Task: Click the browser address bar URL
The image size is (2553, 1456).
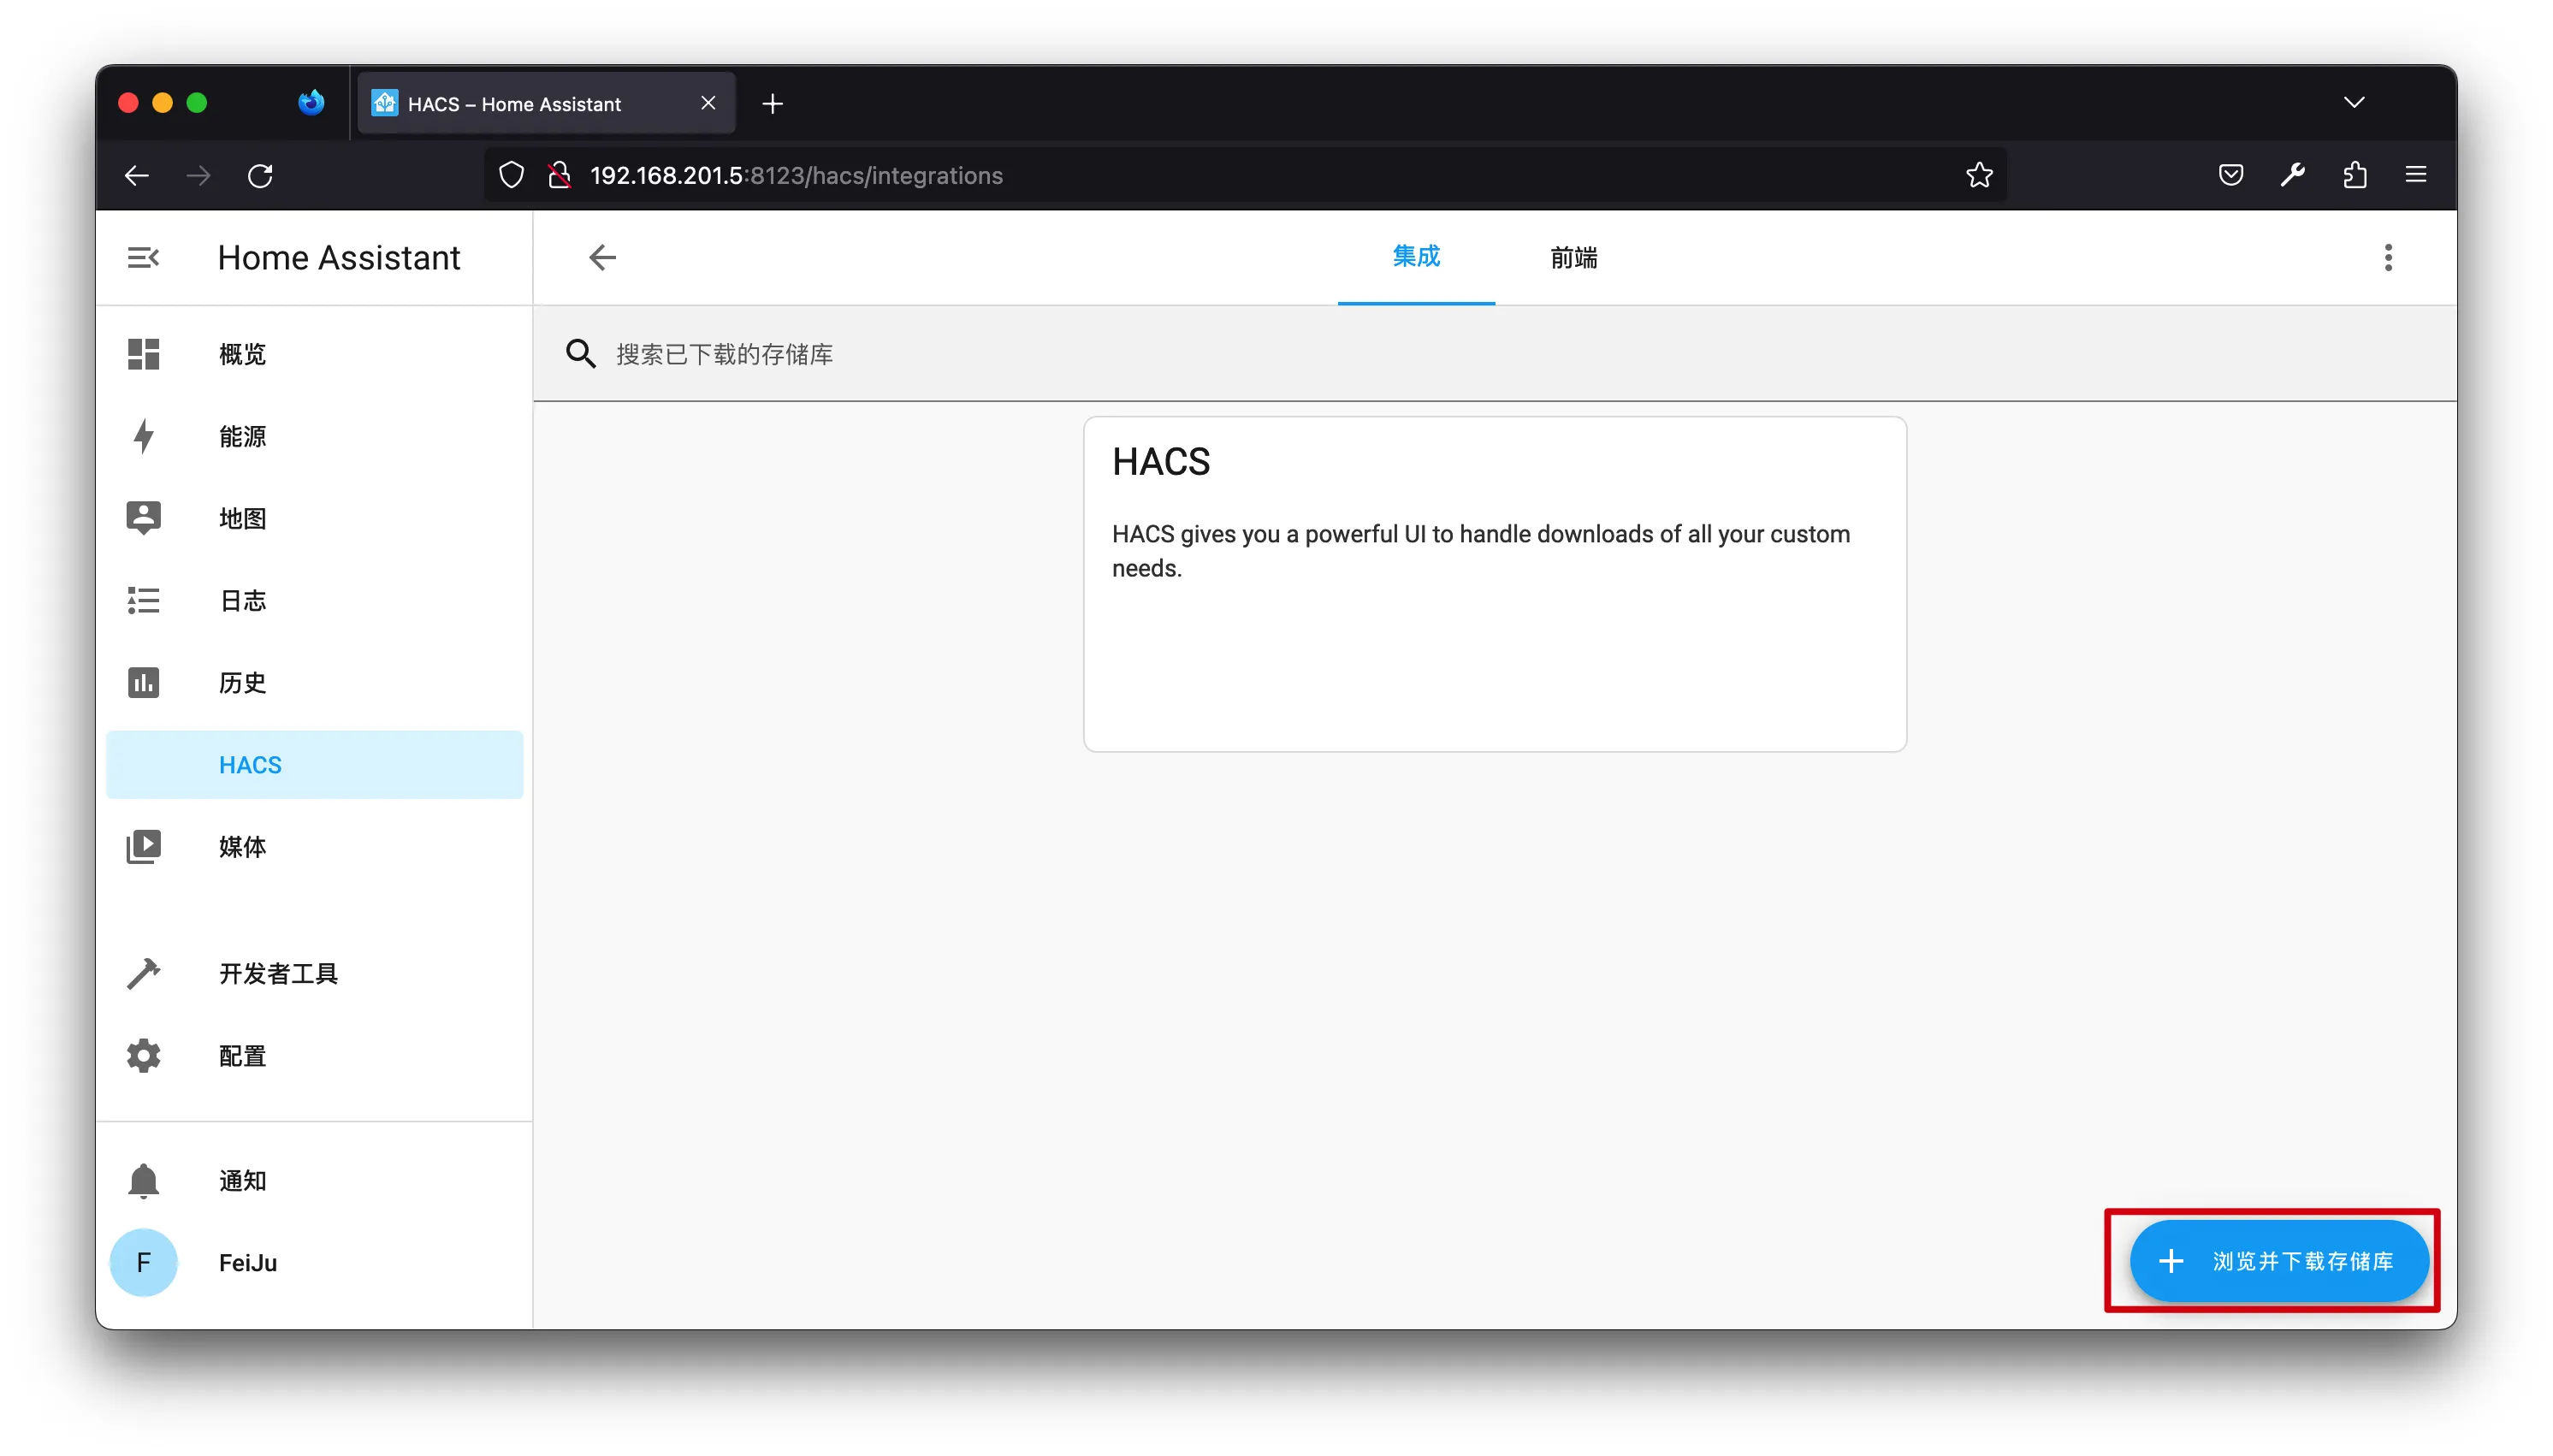Action: (x=796, y=176)
